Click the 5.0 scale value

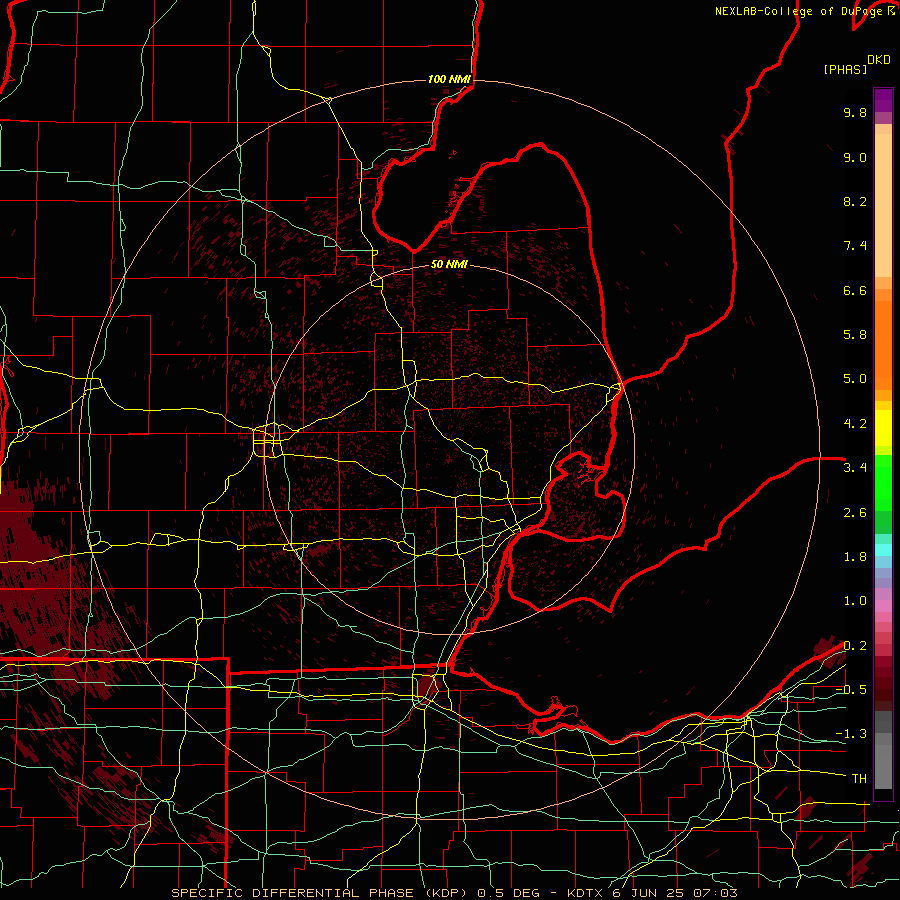pos(855,379)
